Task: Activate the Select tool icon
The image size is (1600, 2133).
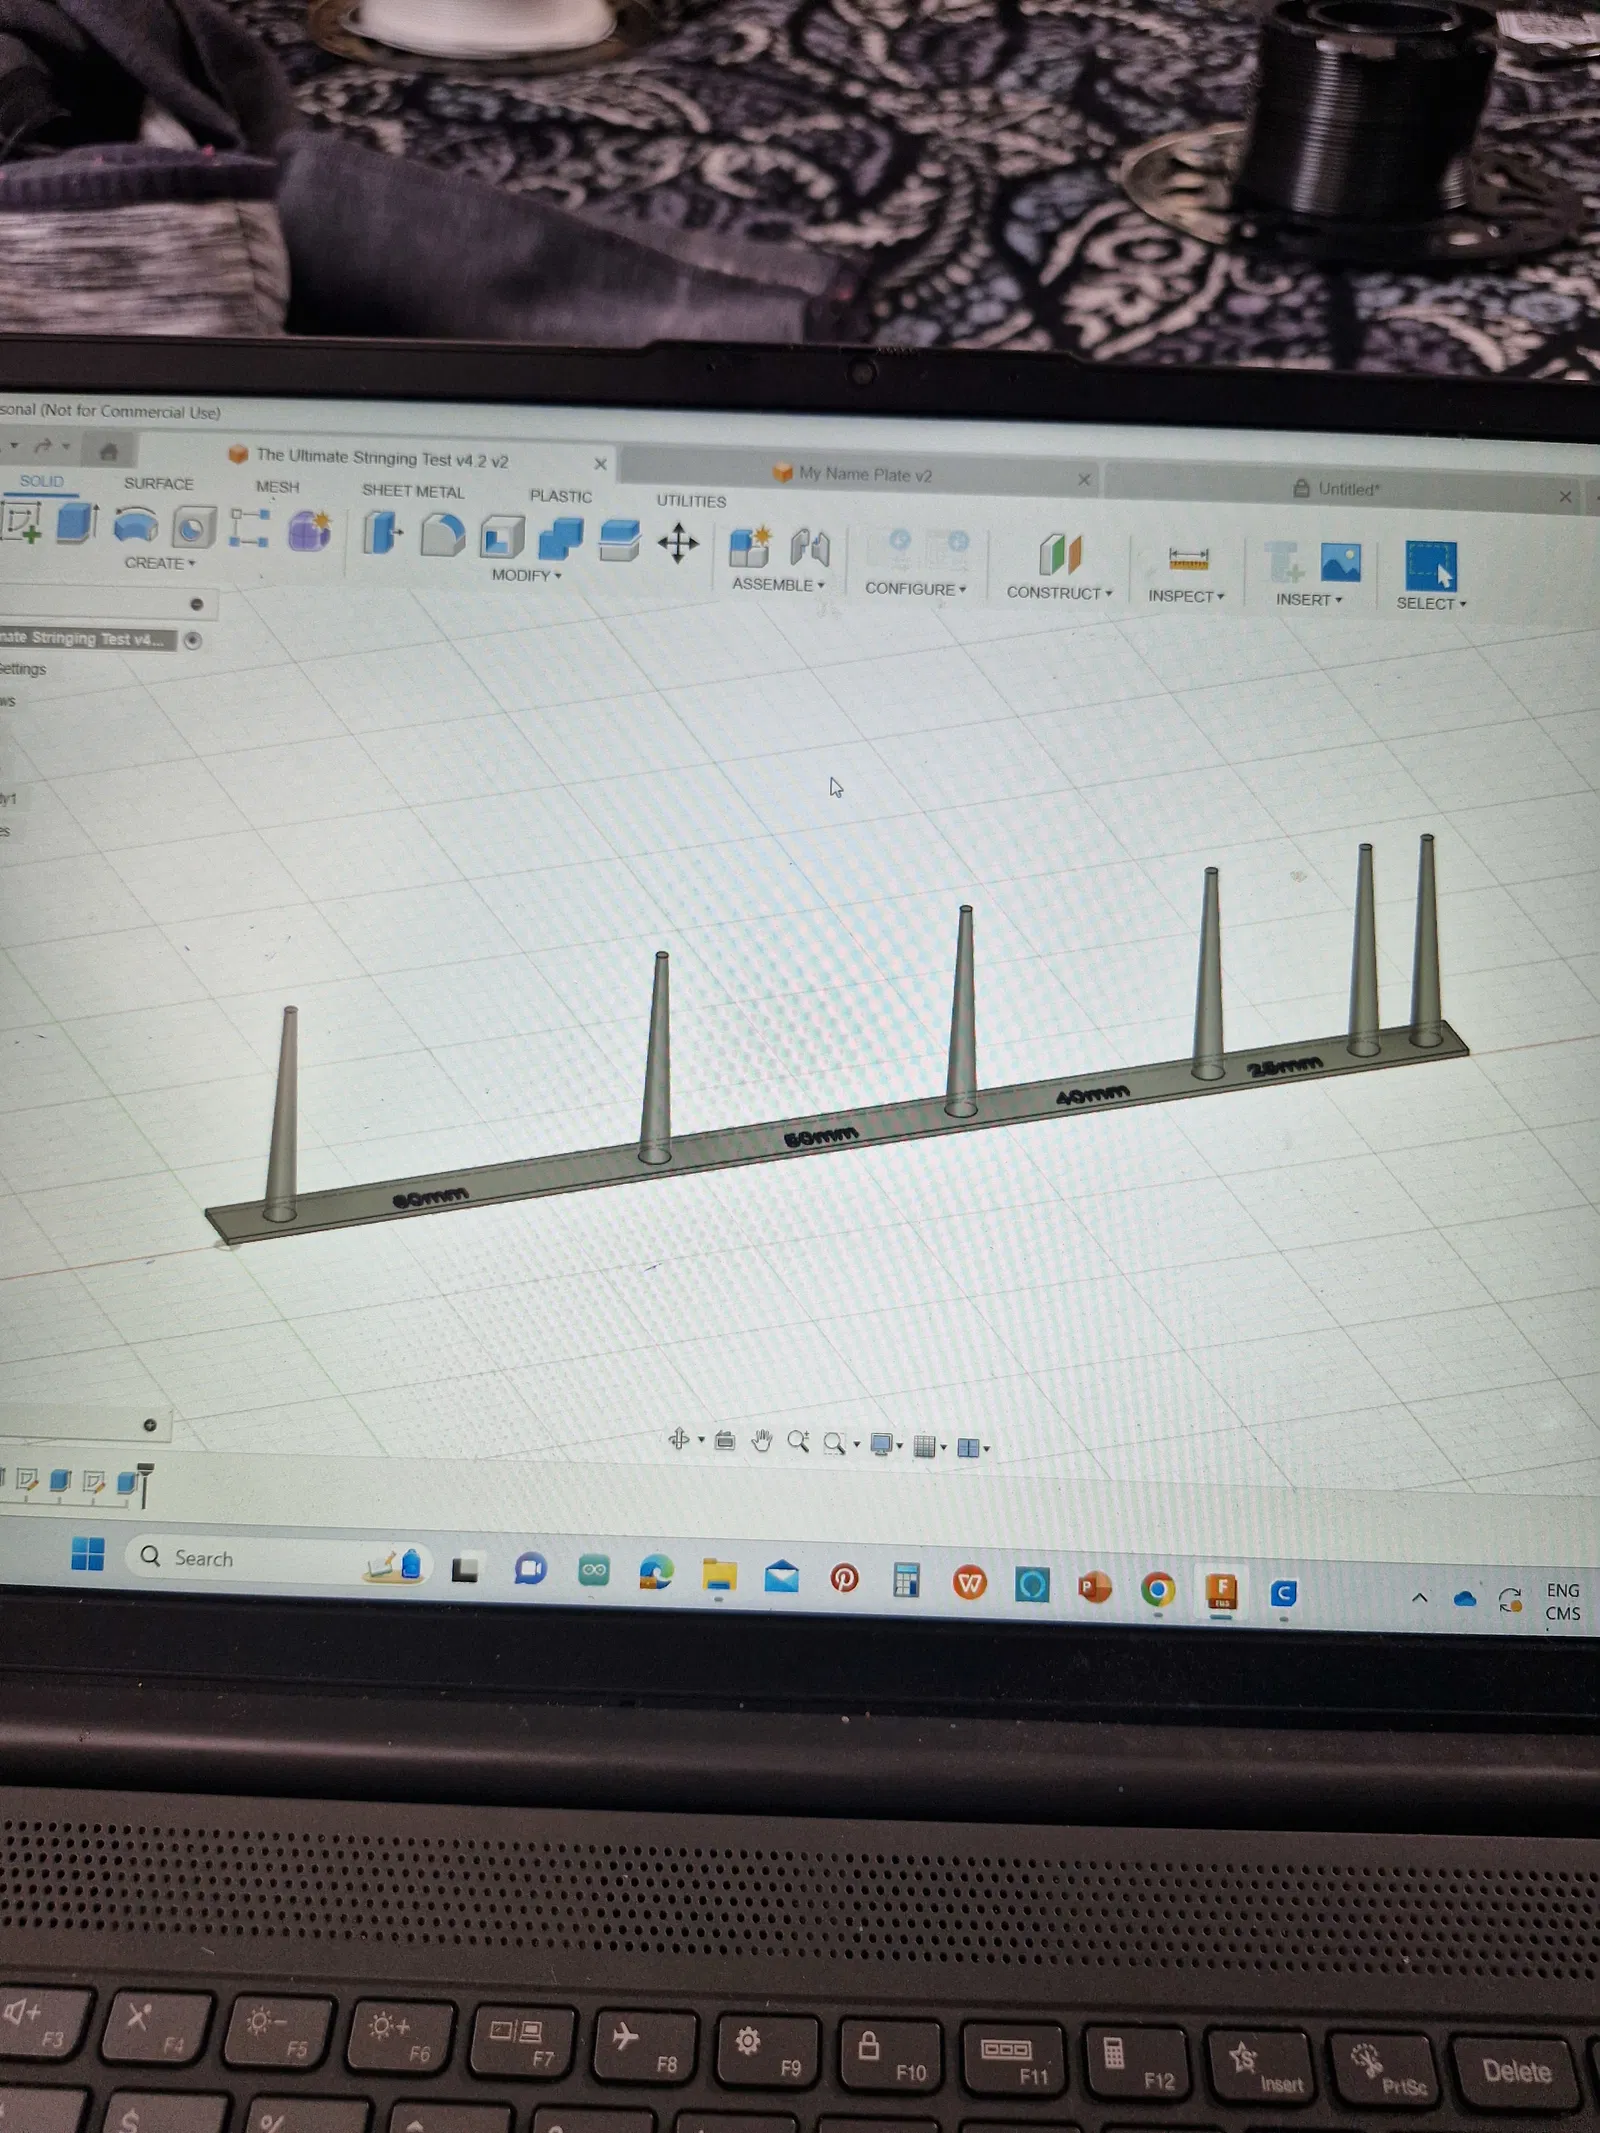Action: 1431,566
